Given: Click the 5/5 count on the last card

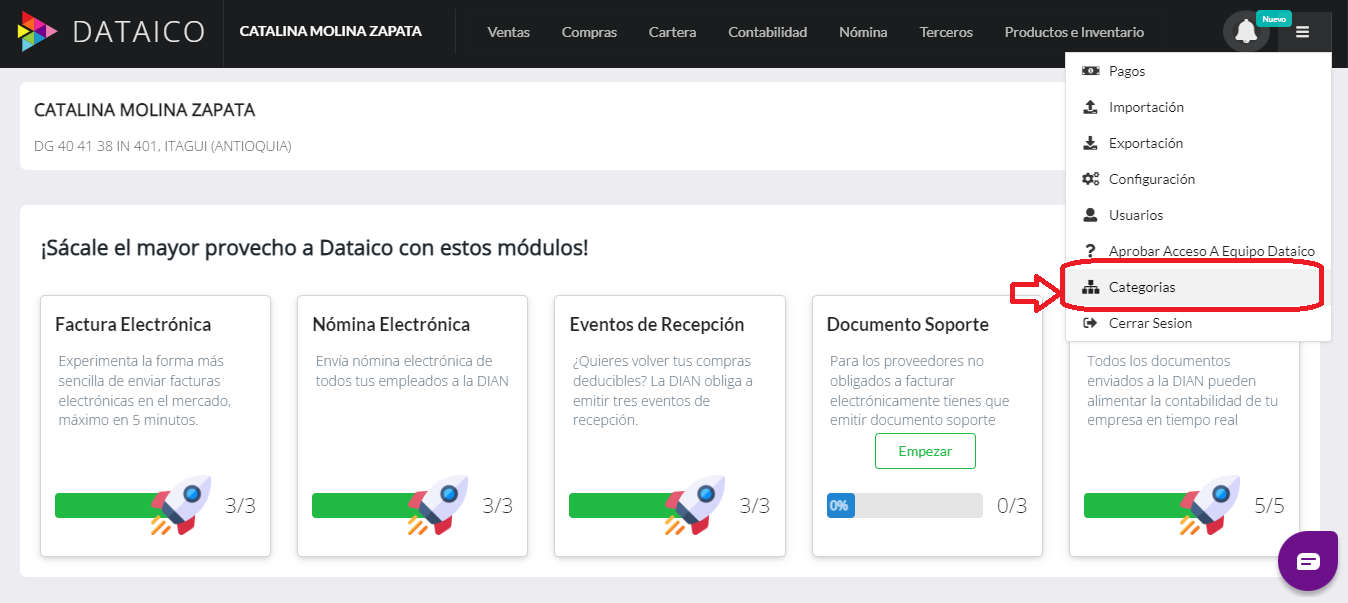Looking at the screenshot, I should click(1269, 506).
